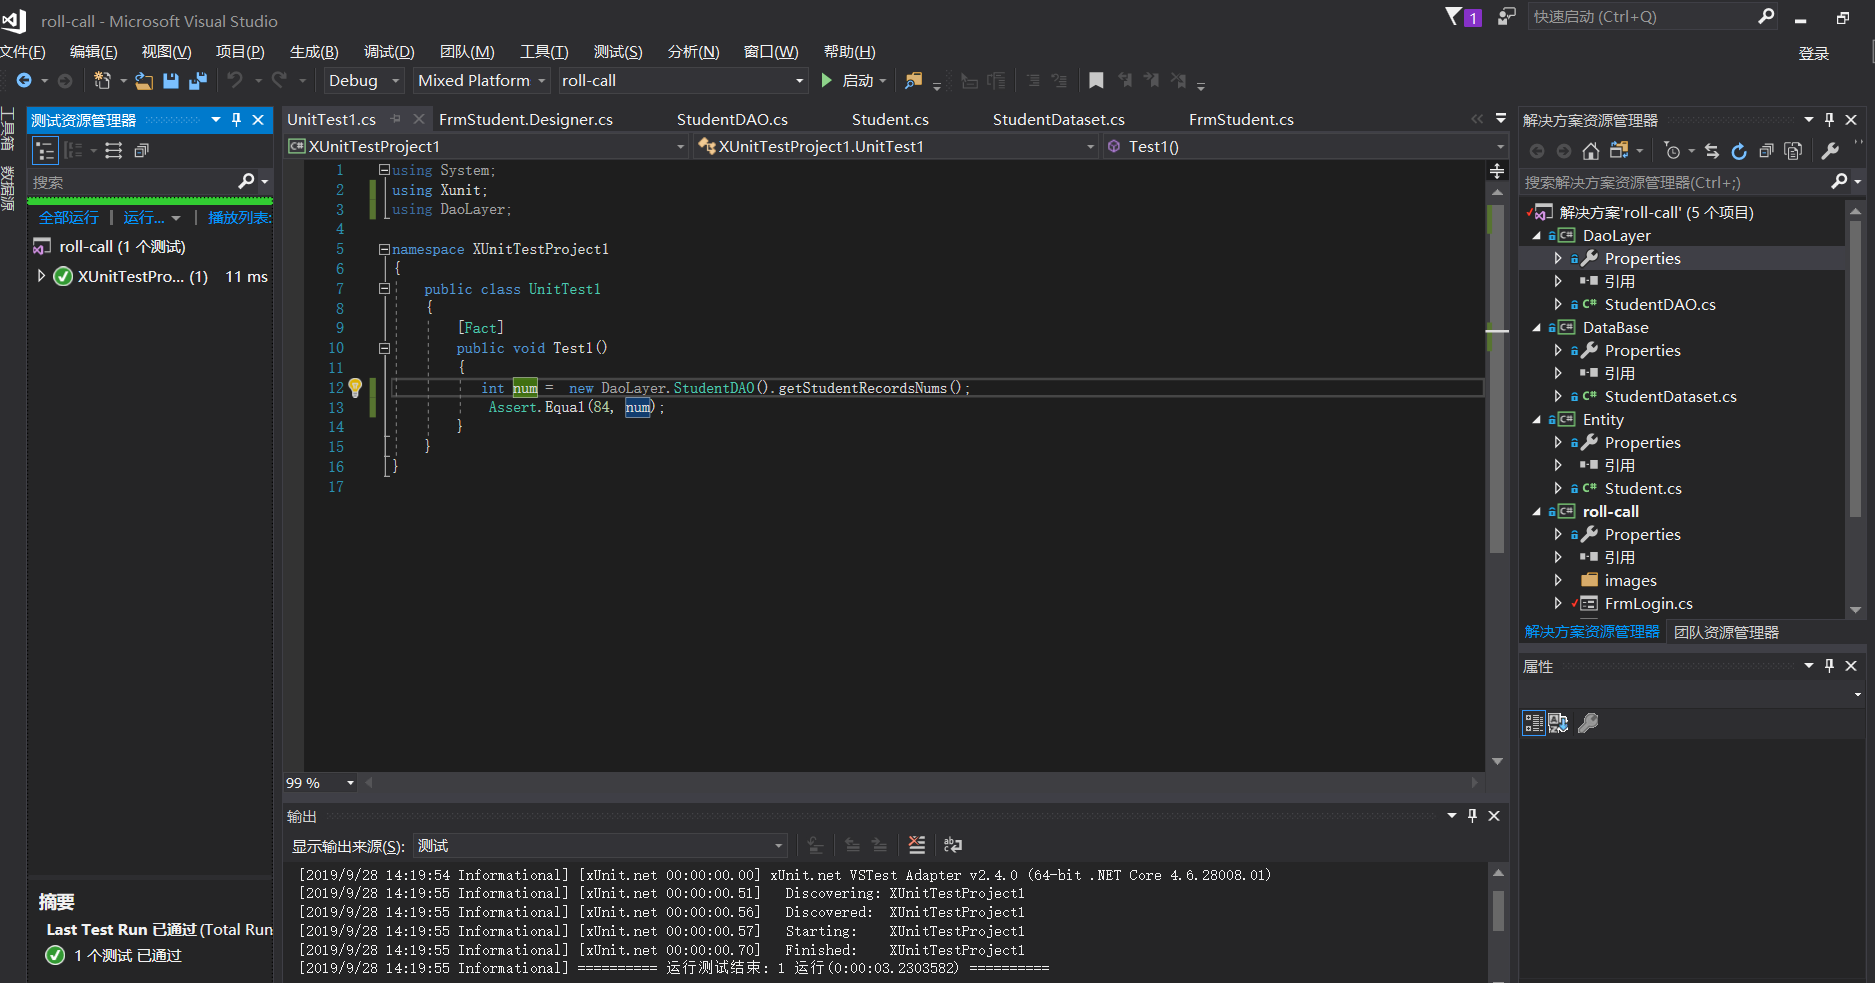The width and height of the screenshot is (1875, 983).
Task: Open the notifications flag icon
Action: coord(1455,16)
